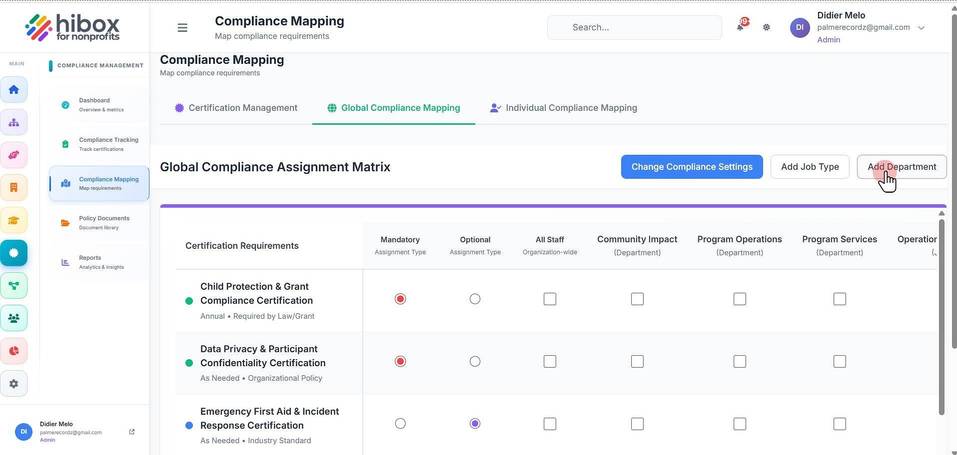Open the red pie chart sidebar icon
Image resolution: width=957 pixels, height=455 pixels.
coord(13,351)
